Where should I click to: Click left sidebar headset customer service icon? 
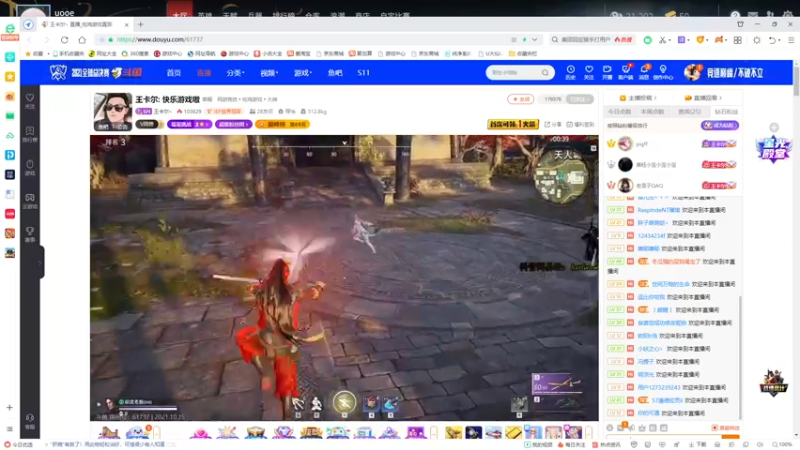30,421
